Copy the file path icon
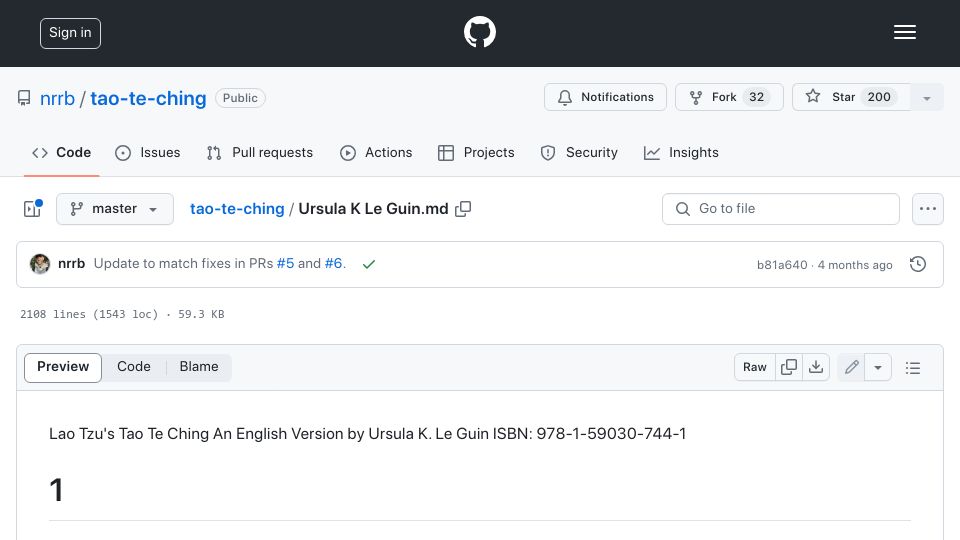The height and width of the screenshot is (540, 960). (463, 209)
